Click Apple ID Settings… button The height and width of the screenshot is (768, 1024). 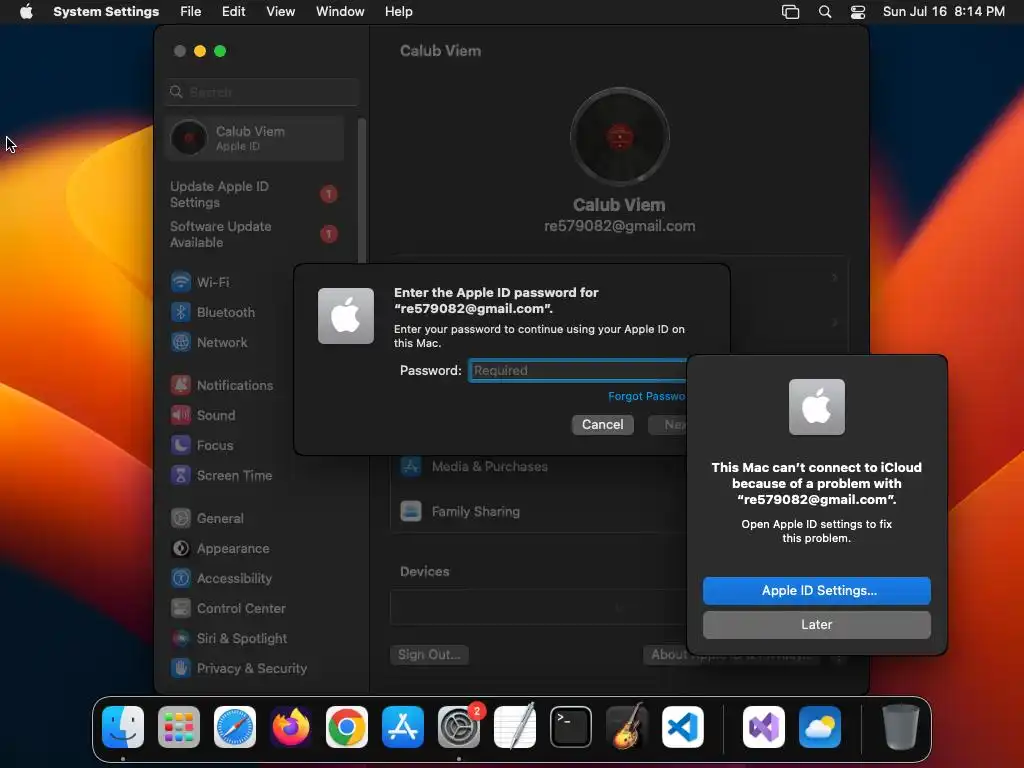(817, 590)
